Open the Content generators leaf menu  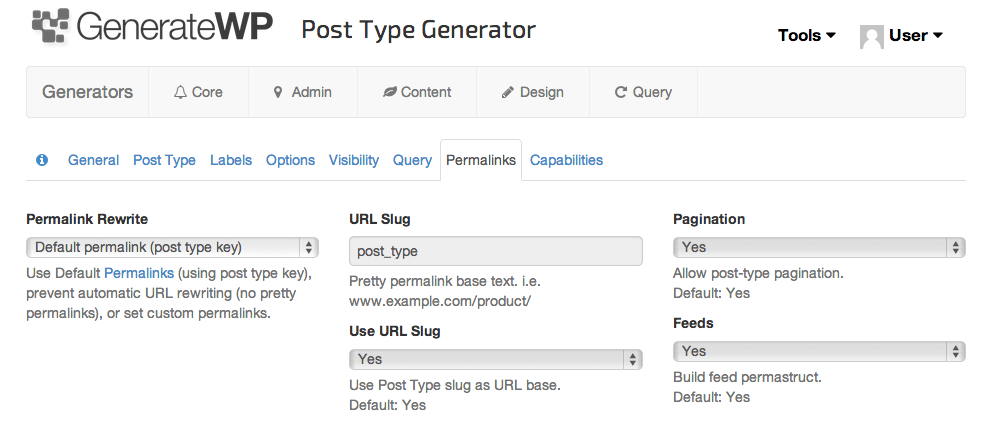click(417, 92)
